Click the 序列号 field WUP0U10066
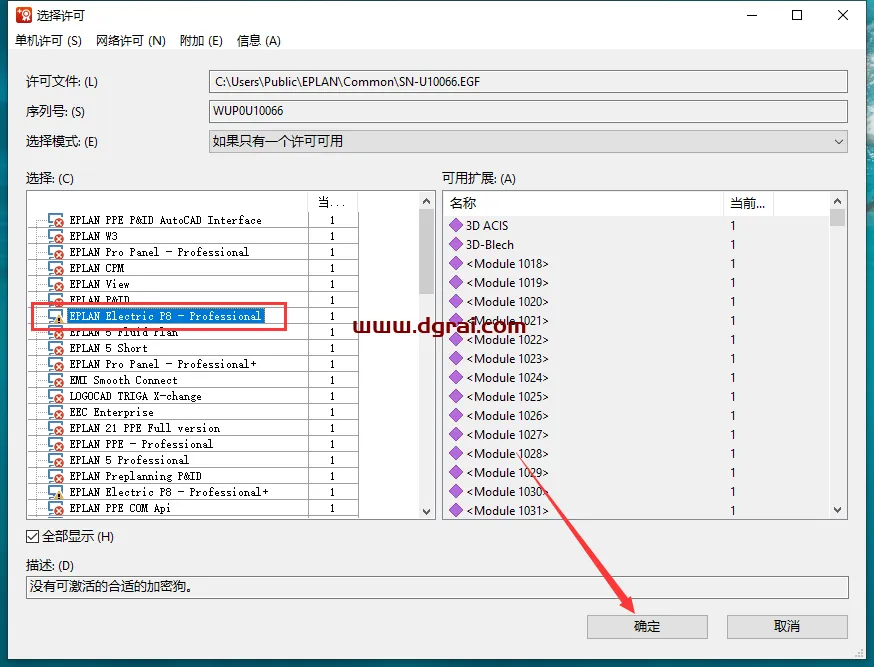Screen dimensions: 874x667 coord(528,111)
